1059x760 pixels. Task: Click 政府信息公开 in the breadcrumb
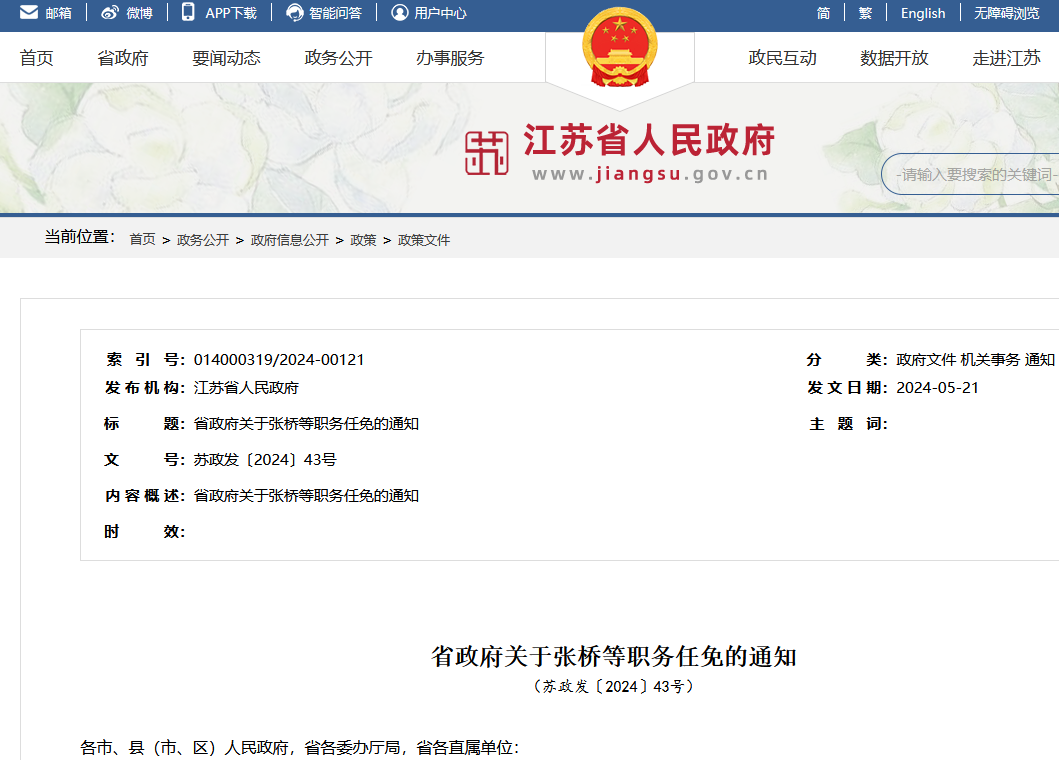(x=290, y=240)
